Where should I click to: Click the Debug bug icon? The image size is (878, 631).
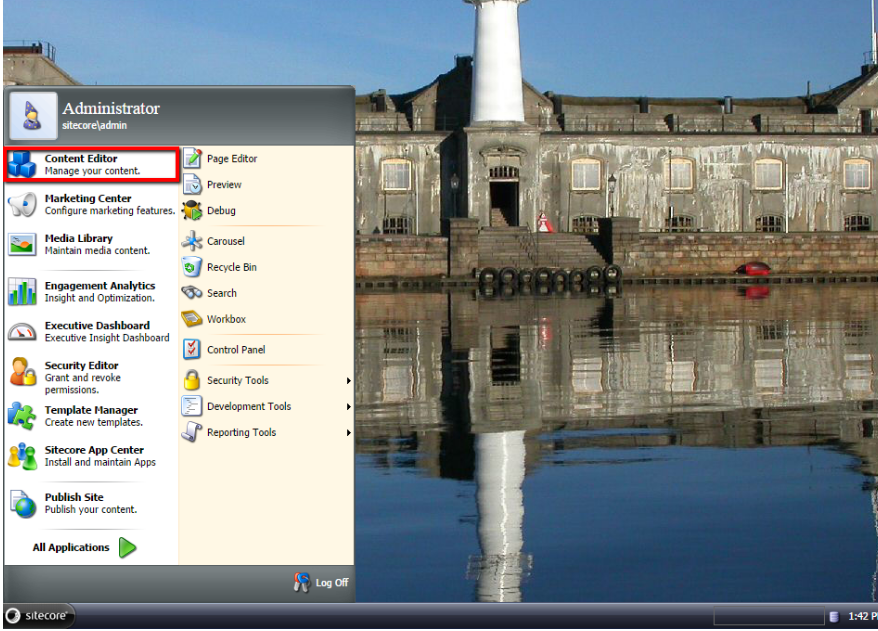pyautogui.click(x=192, y=211)
